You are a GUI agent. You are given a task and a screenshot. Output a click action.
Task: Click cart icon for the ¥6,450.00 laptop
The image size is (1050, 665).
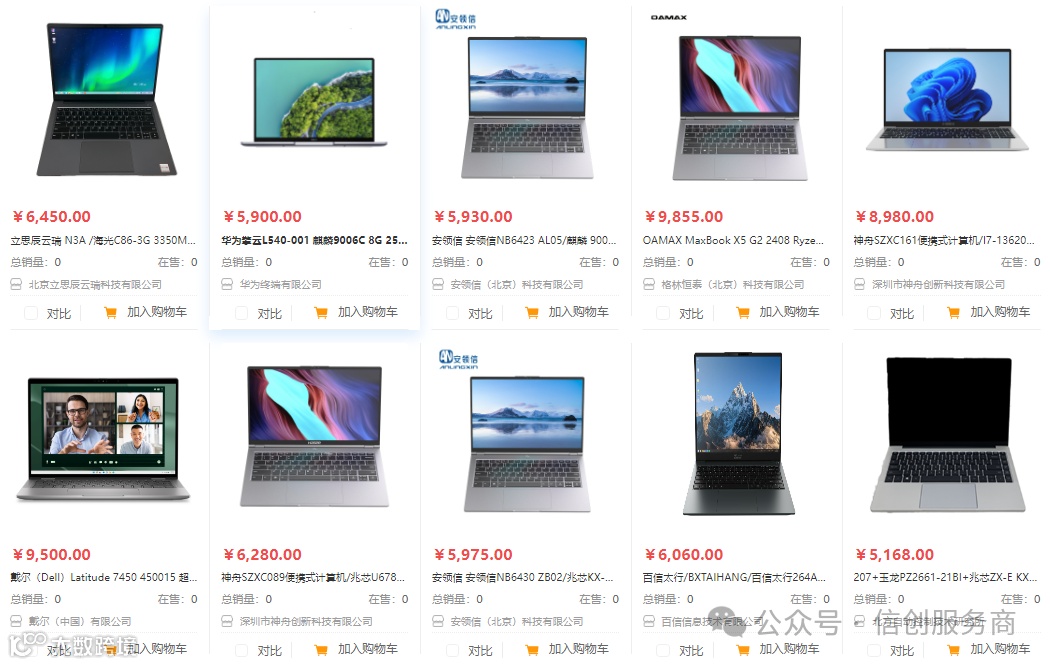click(x=110, y=313)
